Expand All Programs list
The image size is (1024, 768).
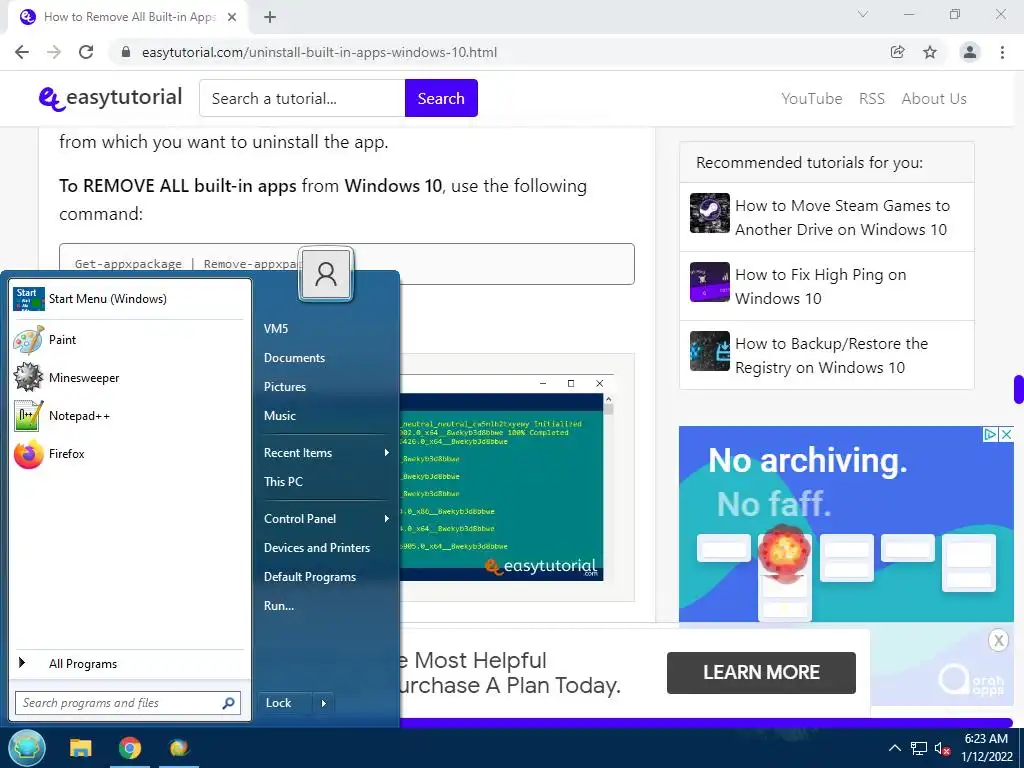(129, 664)
